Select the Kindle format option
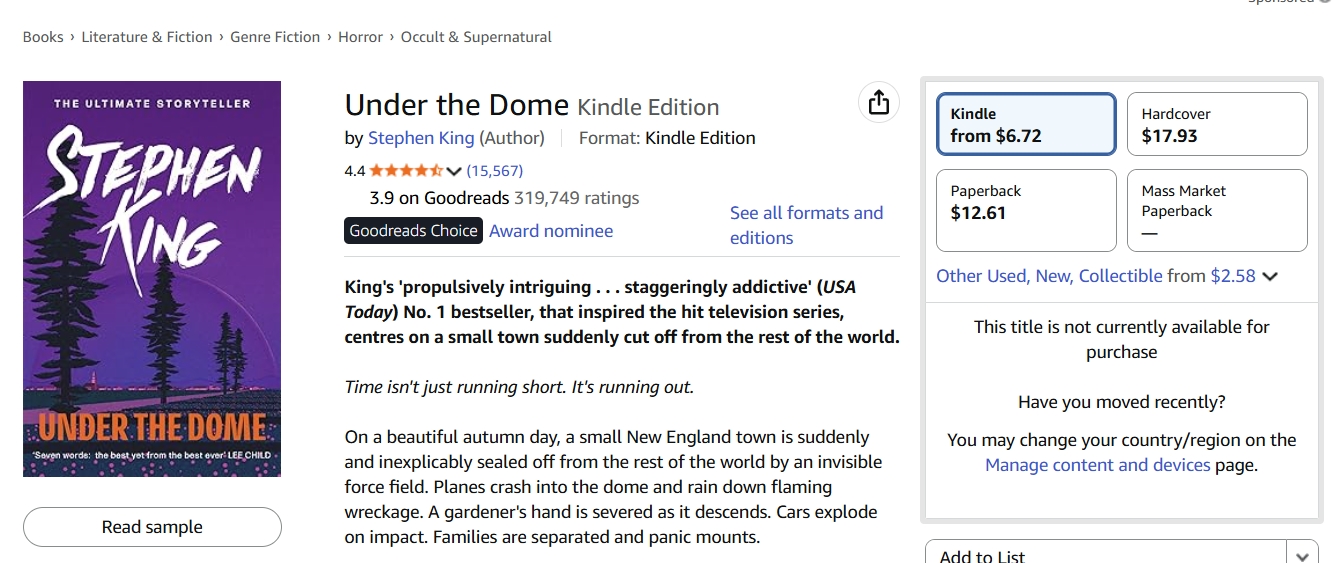This screenshot has height=563, width=1332. [1026, 125]
